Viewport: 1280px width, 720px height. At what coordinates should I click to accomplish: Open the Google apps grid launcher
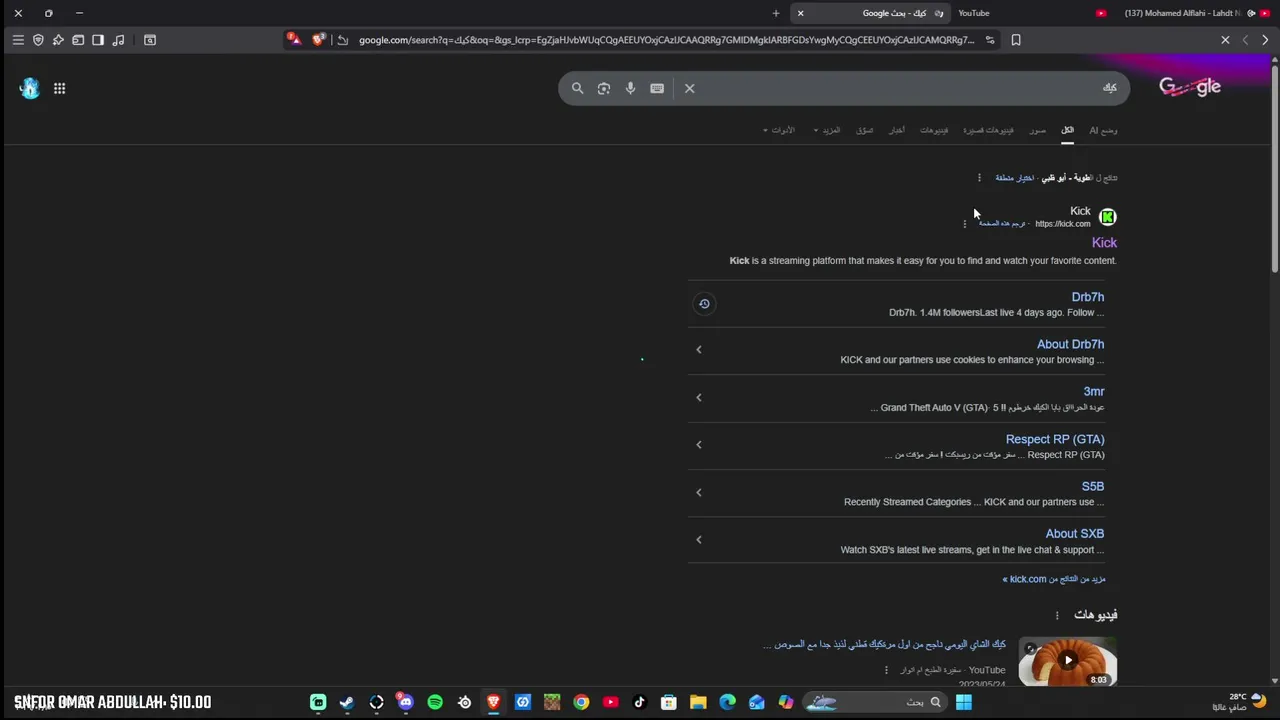click(59, 88)
